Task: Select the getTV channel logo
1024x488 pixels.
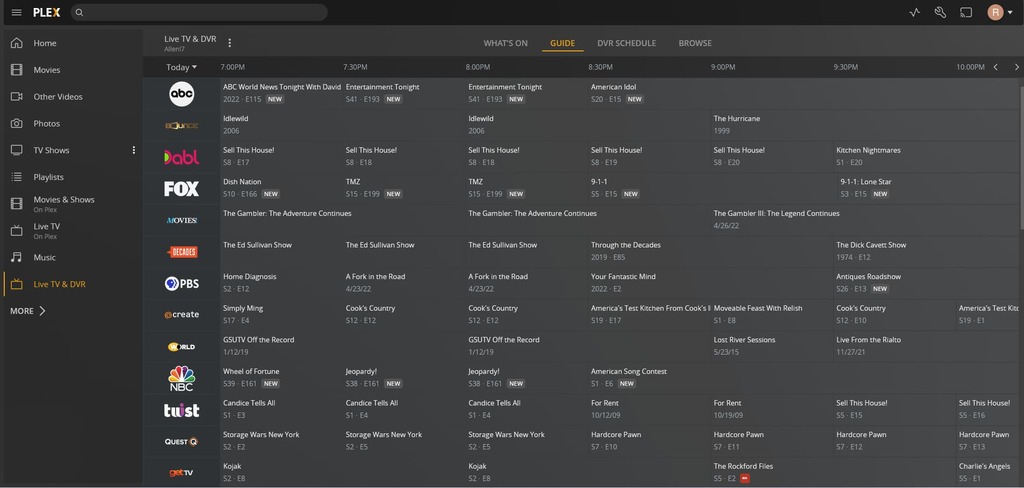Action: coord(182,473)
